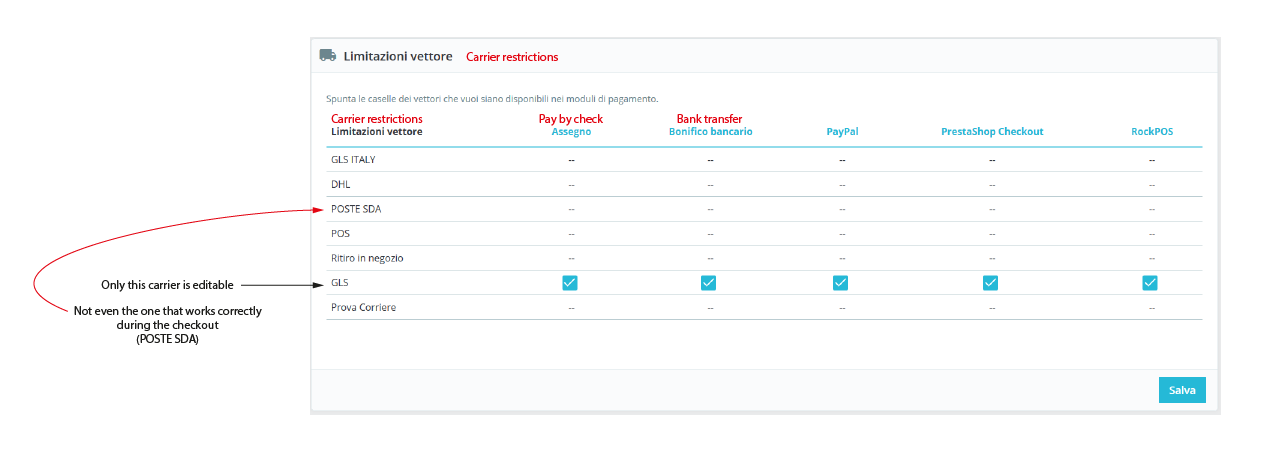Viewport: 1265px width, 452px height.
Task: Click Ritiro in negozio carrier label
Action: 367,258
